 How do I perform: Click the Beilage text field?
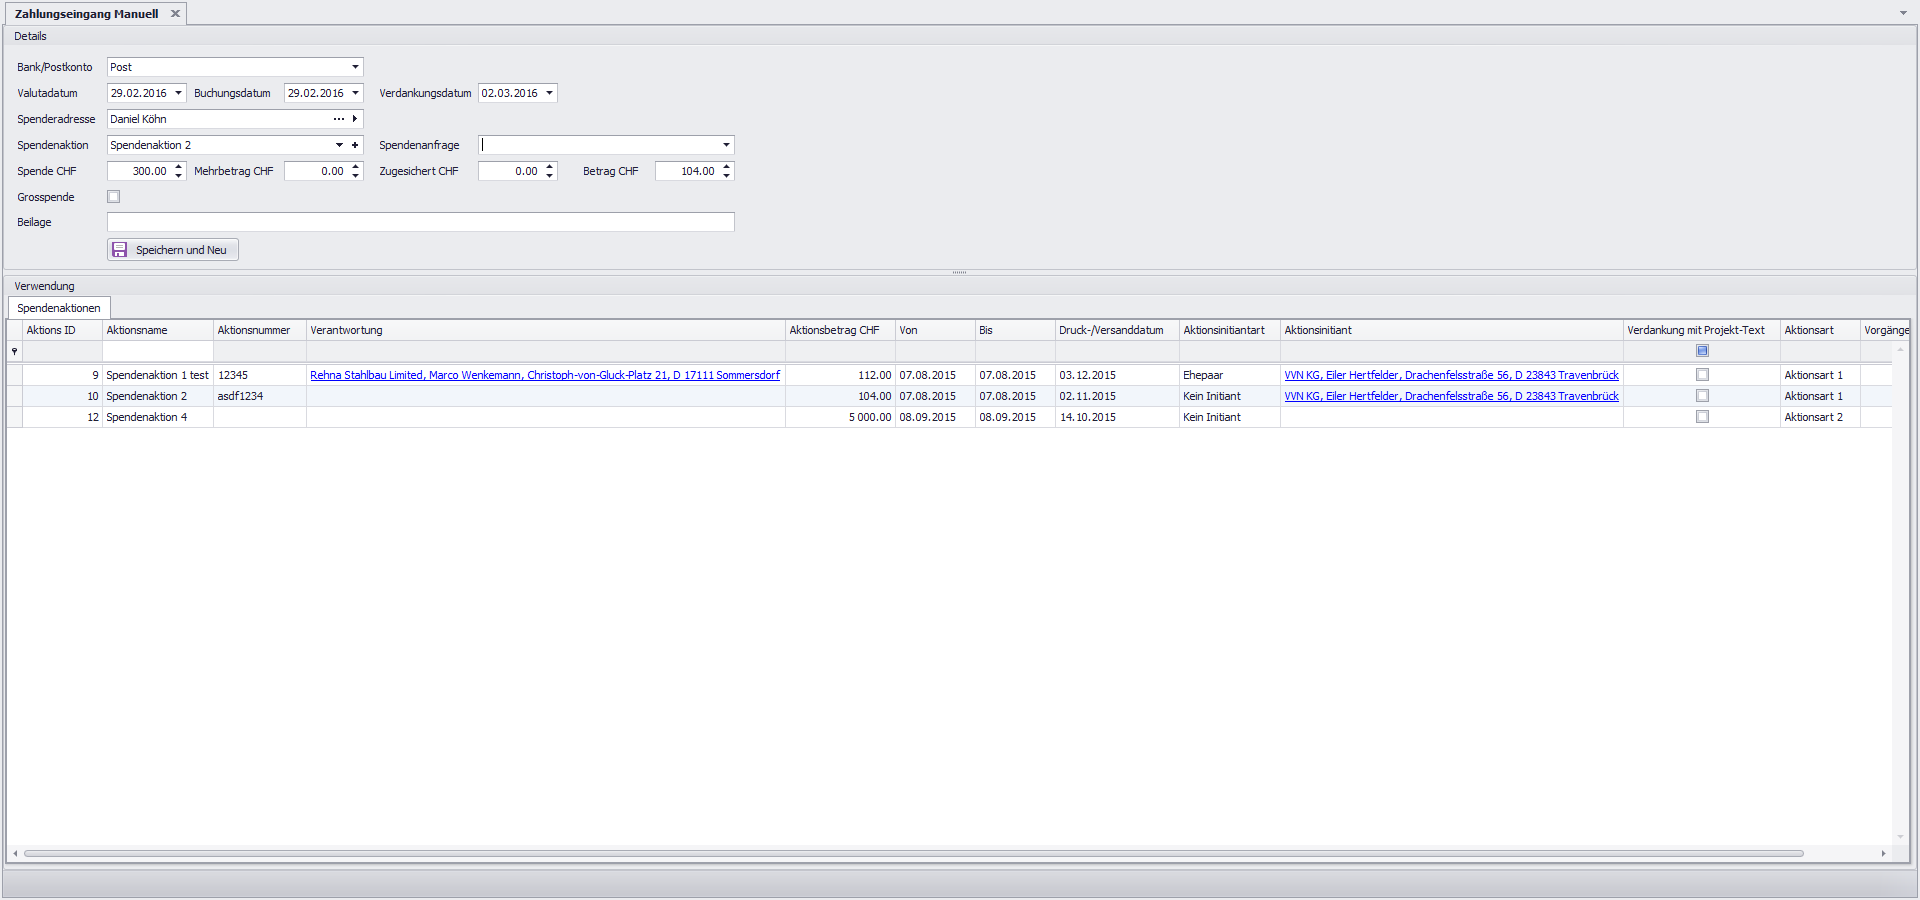(x=420, y=222)
